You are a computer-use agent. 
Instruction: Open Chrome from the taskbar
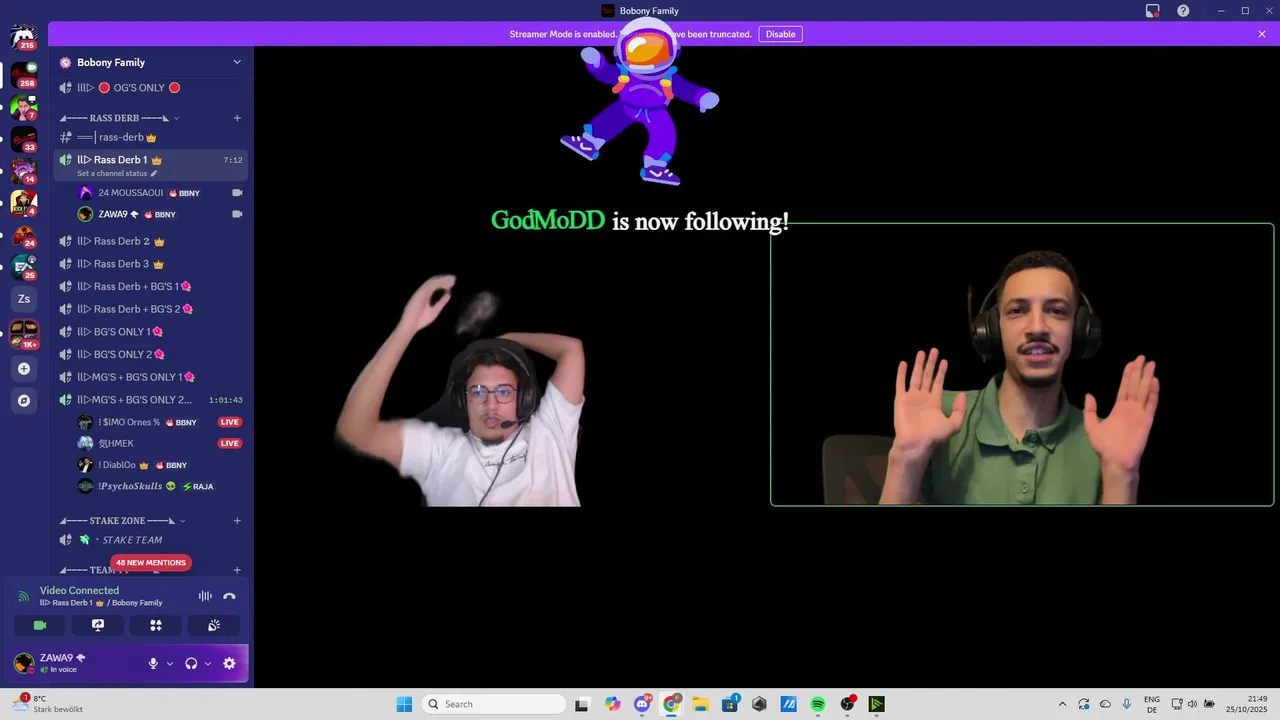(671, 704)
